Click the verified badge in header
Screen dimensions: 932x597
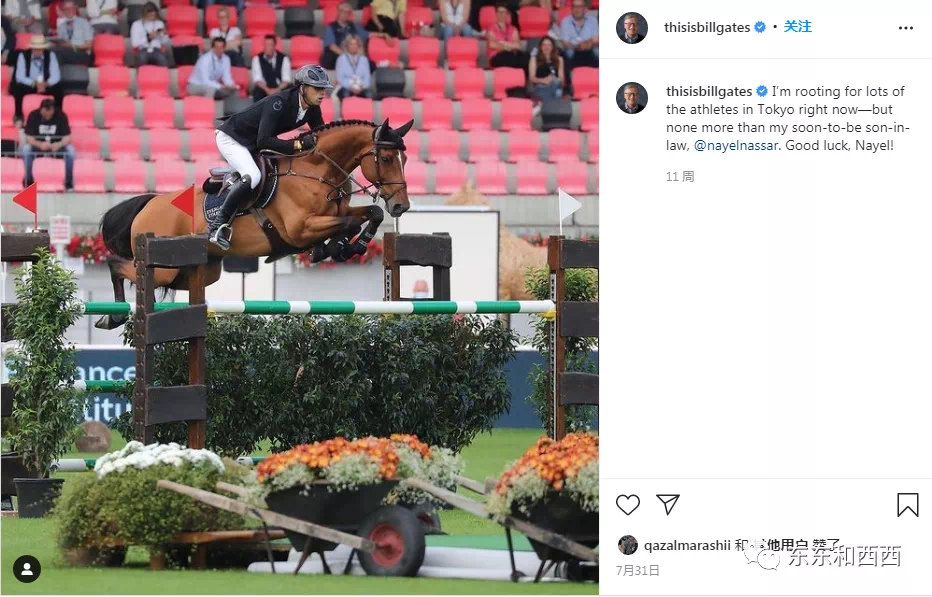760,27
